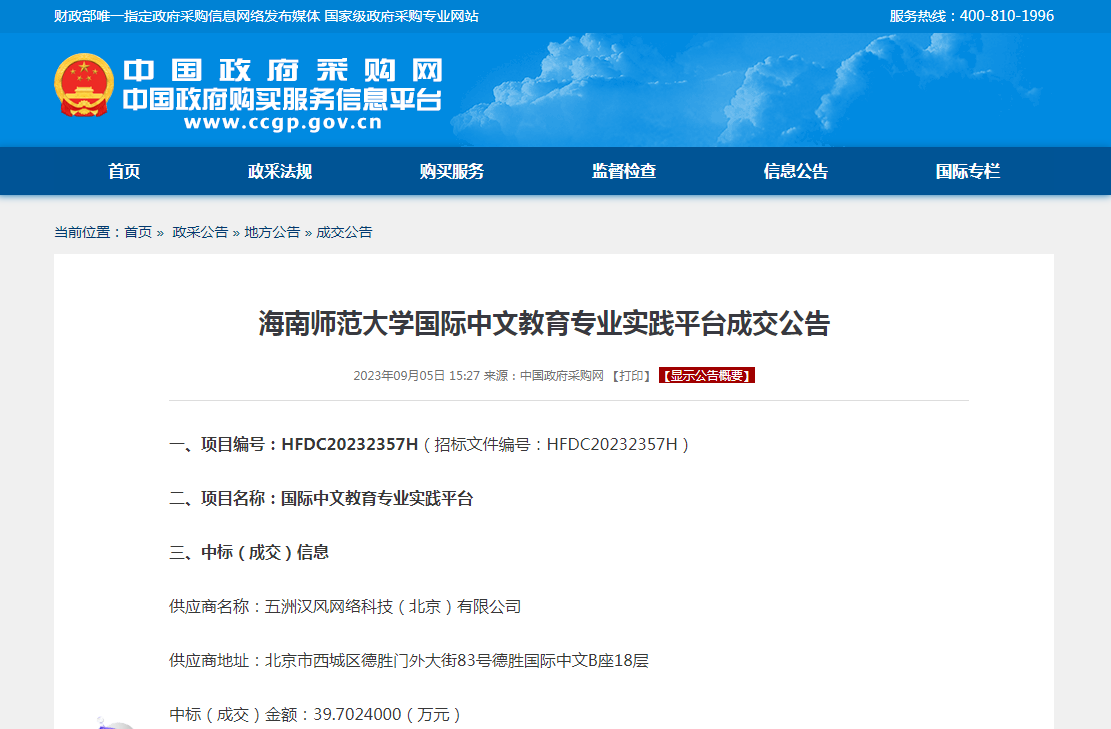Click the heading 三、中标（成交）信息

249,553
